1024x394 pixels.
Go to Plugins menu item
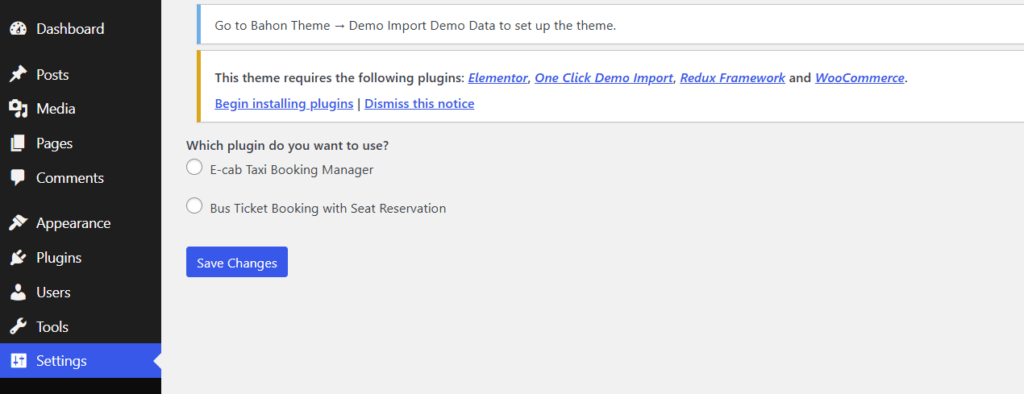(80, 257)
